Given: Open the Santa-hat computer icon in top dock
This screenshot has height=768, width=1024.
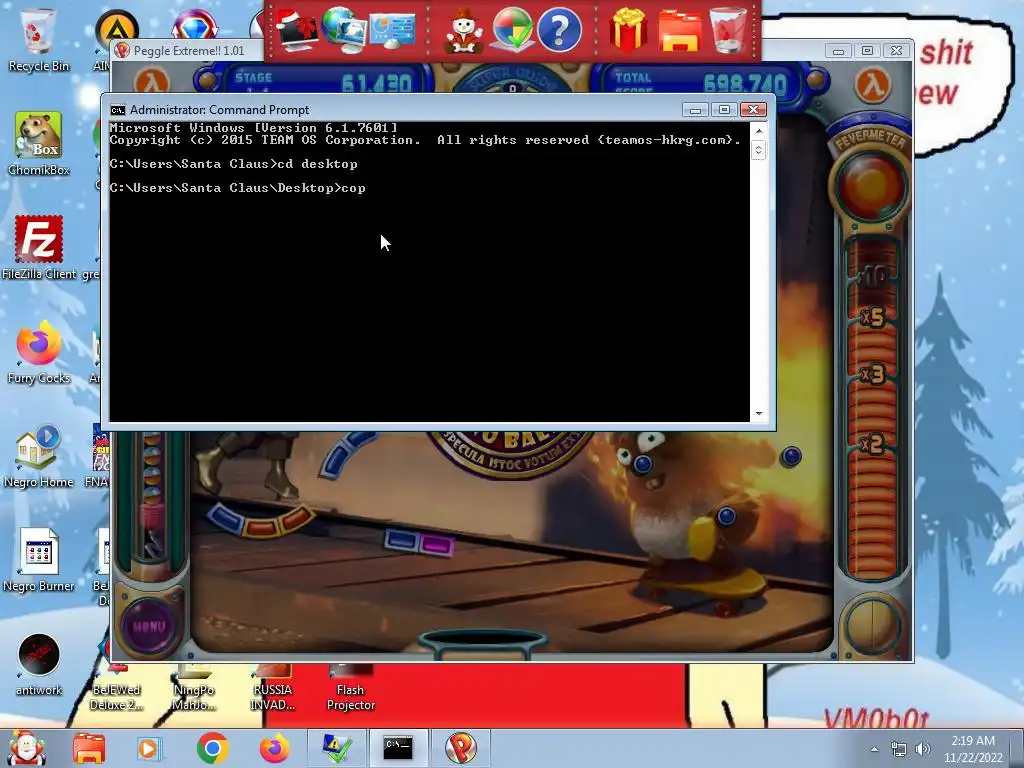Looking at the screenshot, I should (298, 30).
